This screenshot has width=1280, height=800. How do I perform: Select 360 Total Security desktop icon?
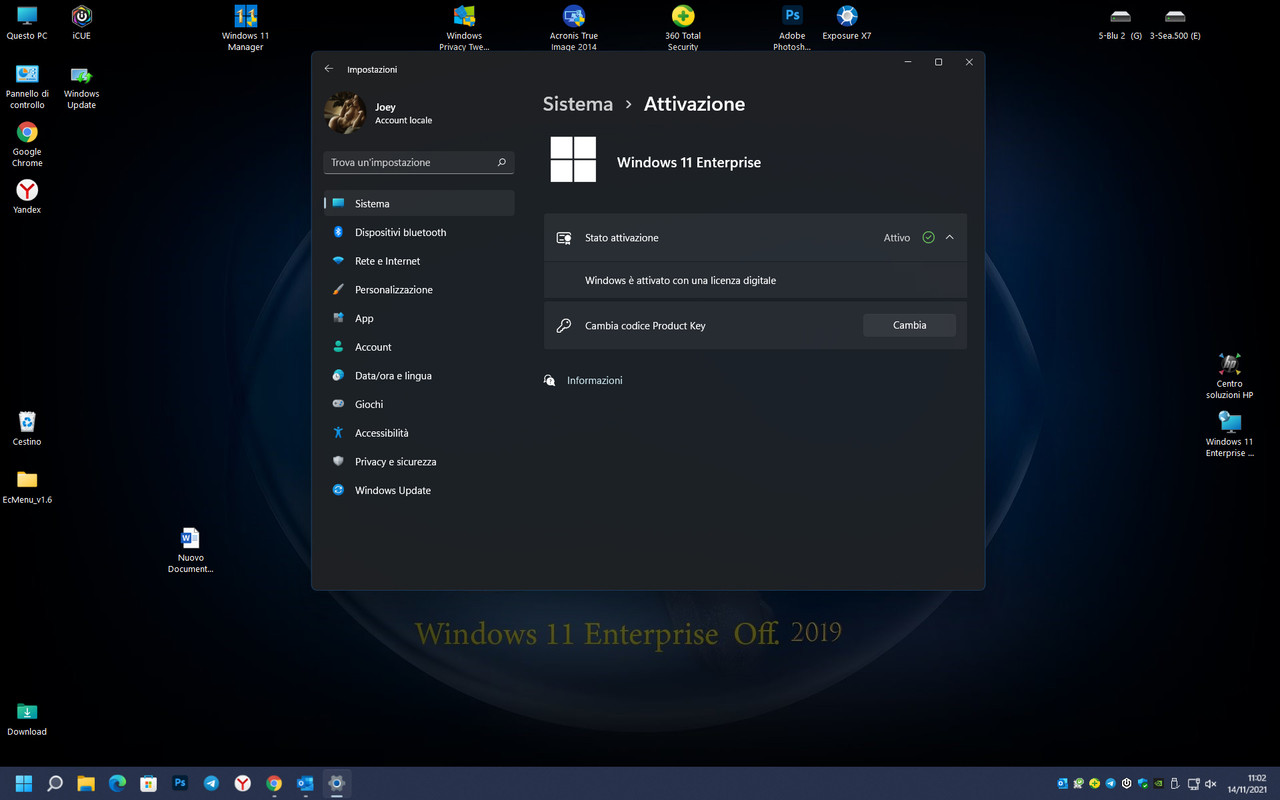click(x=683, y=28)
